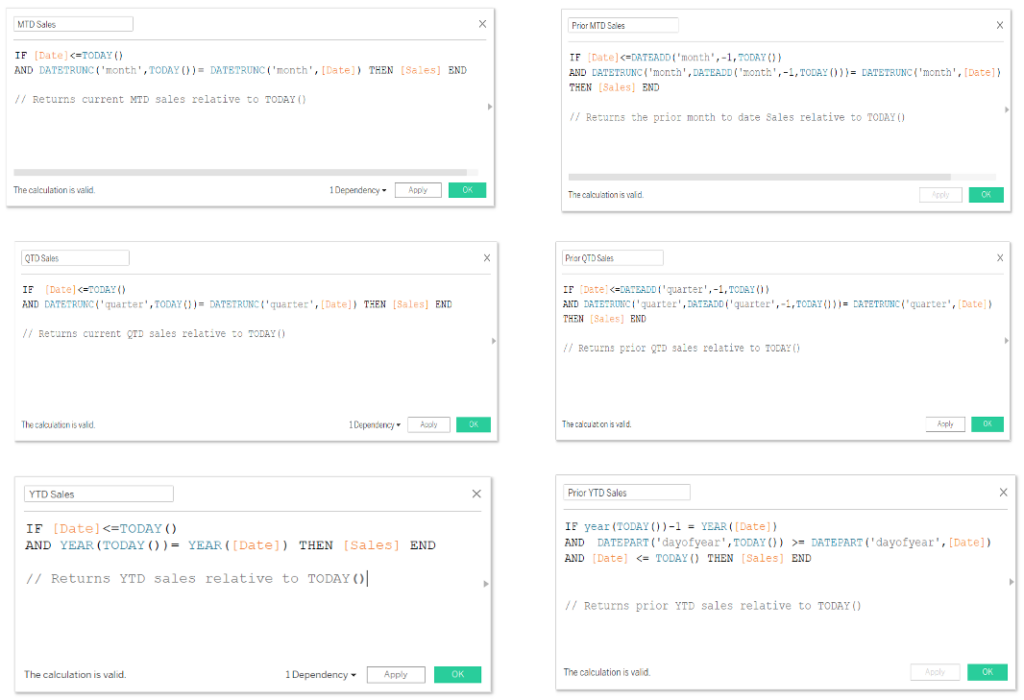The image size is (1024, 700).
Task: Click Apply in the YTD Sales dialog
Action: click(396, 675)
